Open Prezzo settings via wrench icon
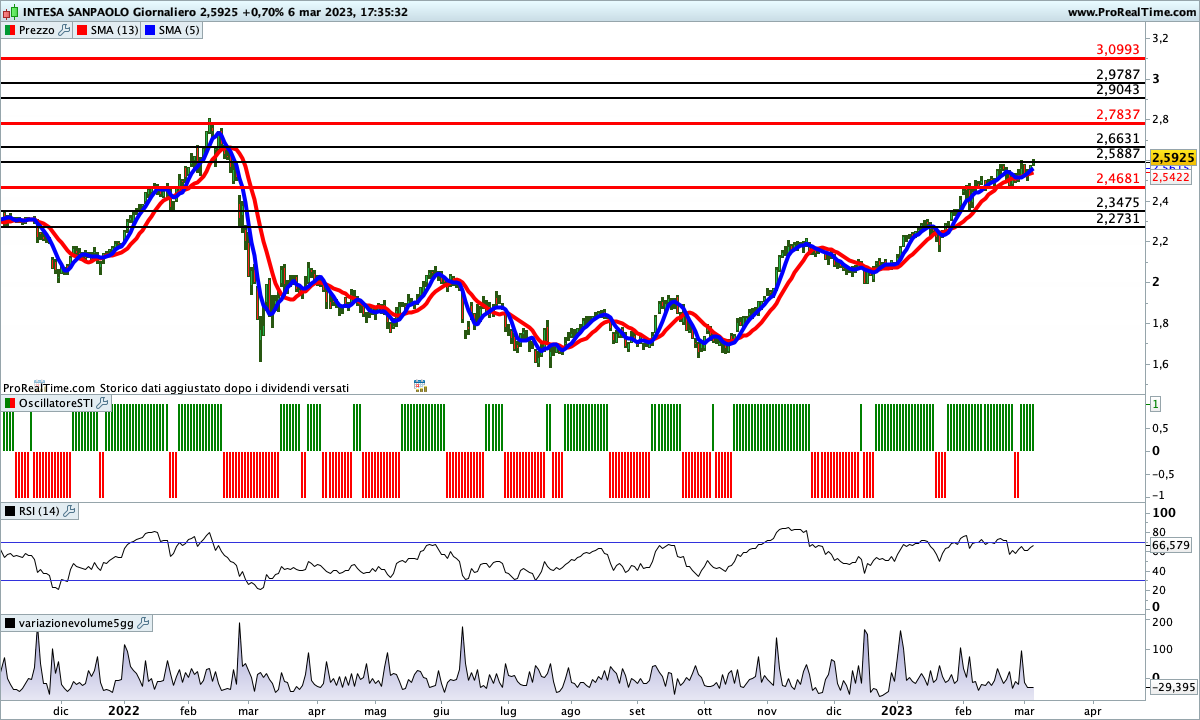Image resolution: width=1200 pixels, height=720 pixels. (65, 30)
